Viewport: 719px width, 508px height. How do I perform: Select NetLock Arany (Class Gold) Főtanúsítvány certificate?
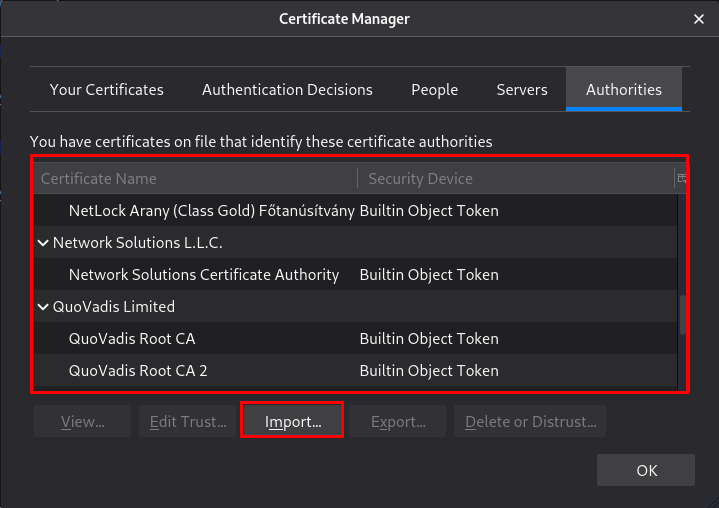355,210
